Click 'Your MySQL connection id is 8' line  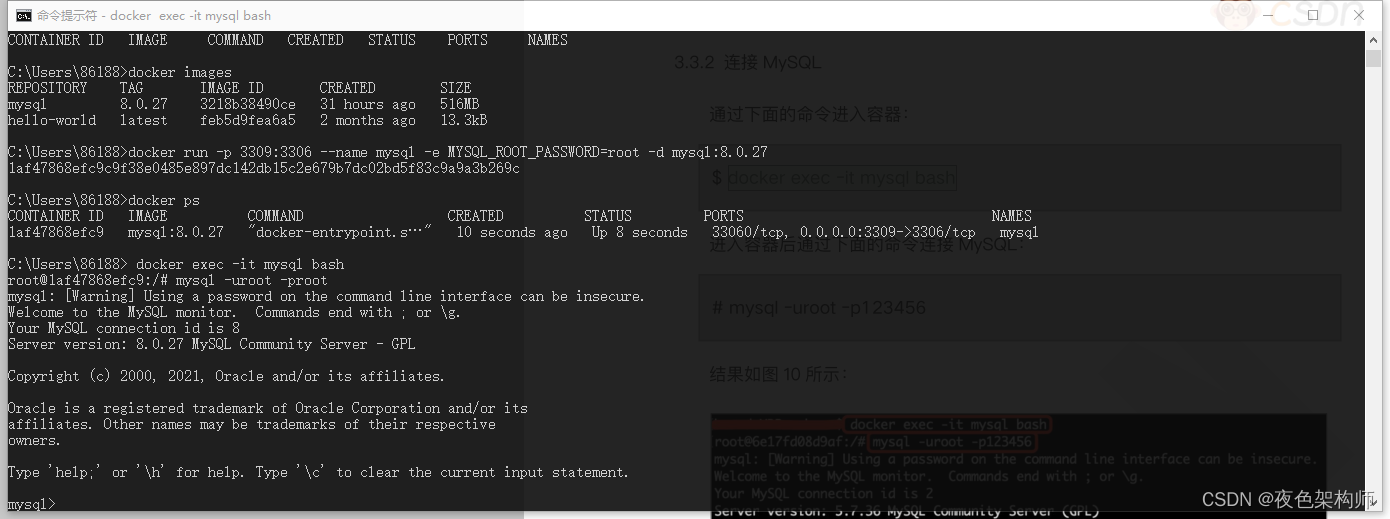click(x=123, y=328)
